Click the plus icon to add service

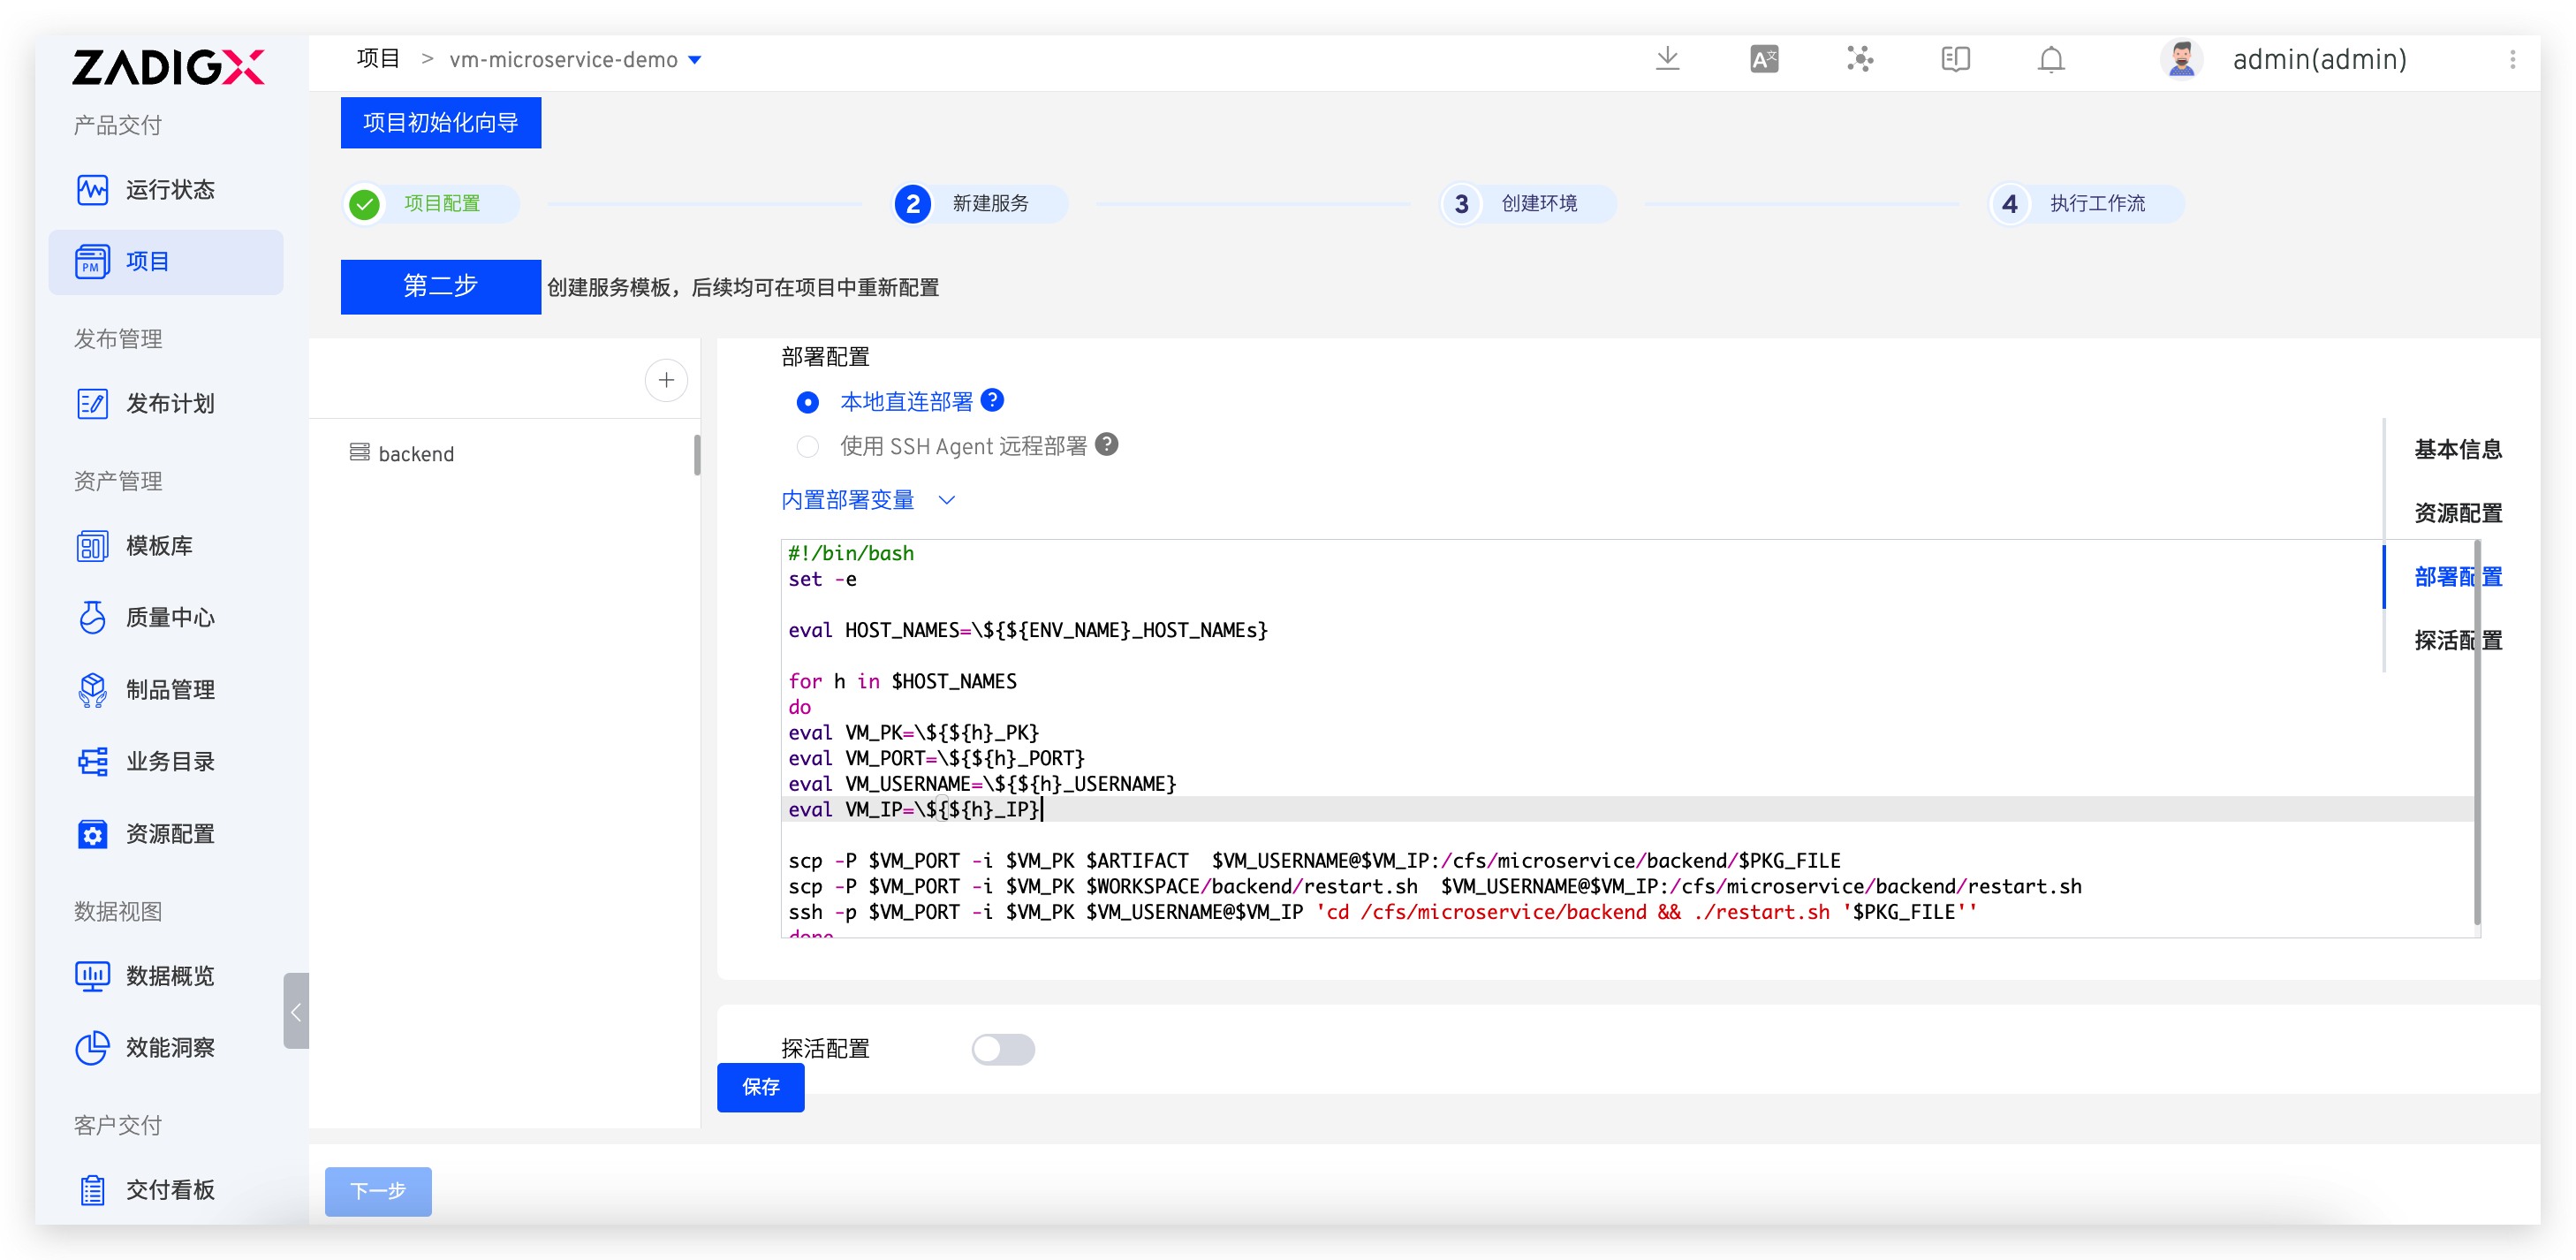(666, 380)
